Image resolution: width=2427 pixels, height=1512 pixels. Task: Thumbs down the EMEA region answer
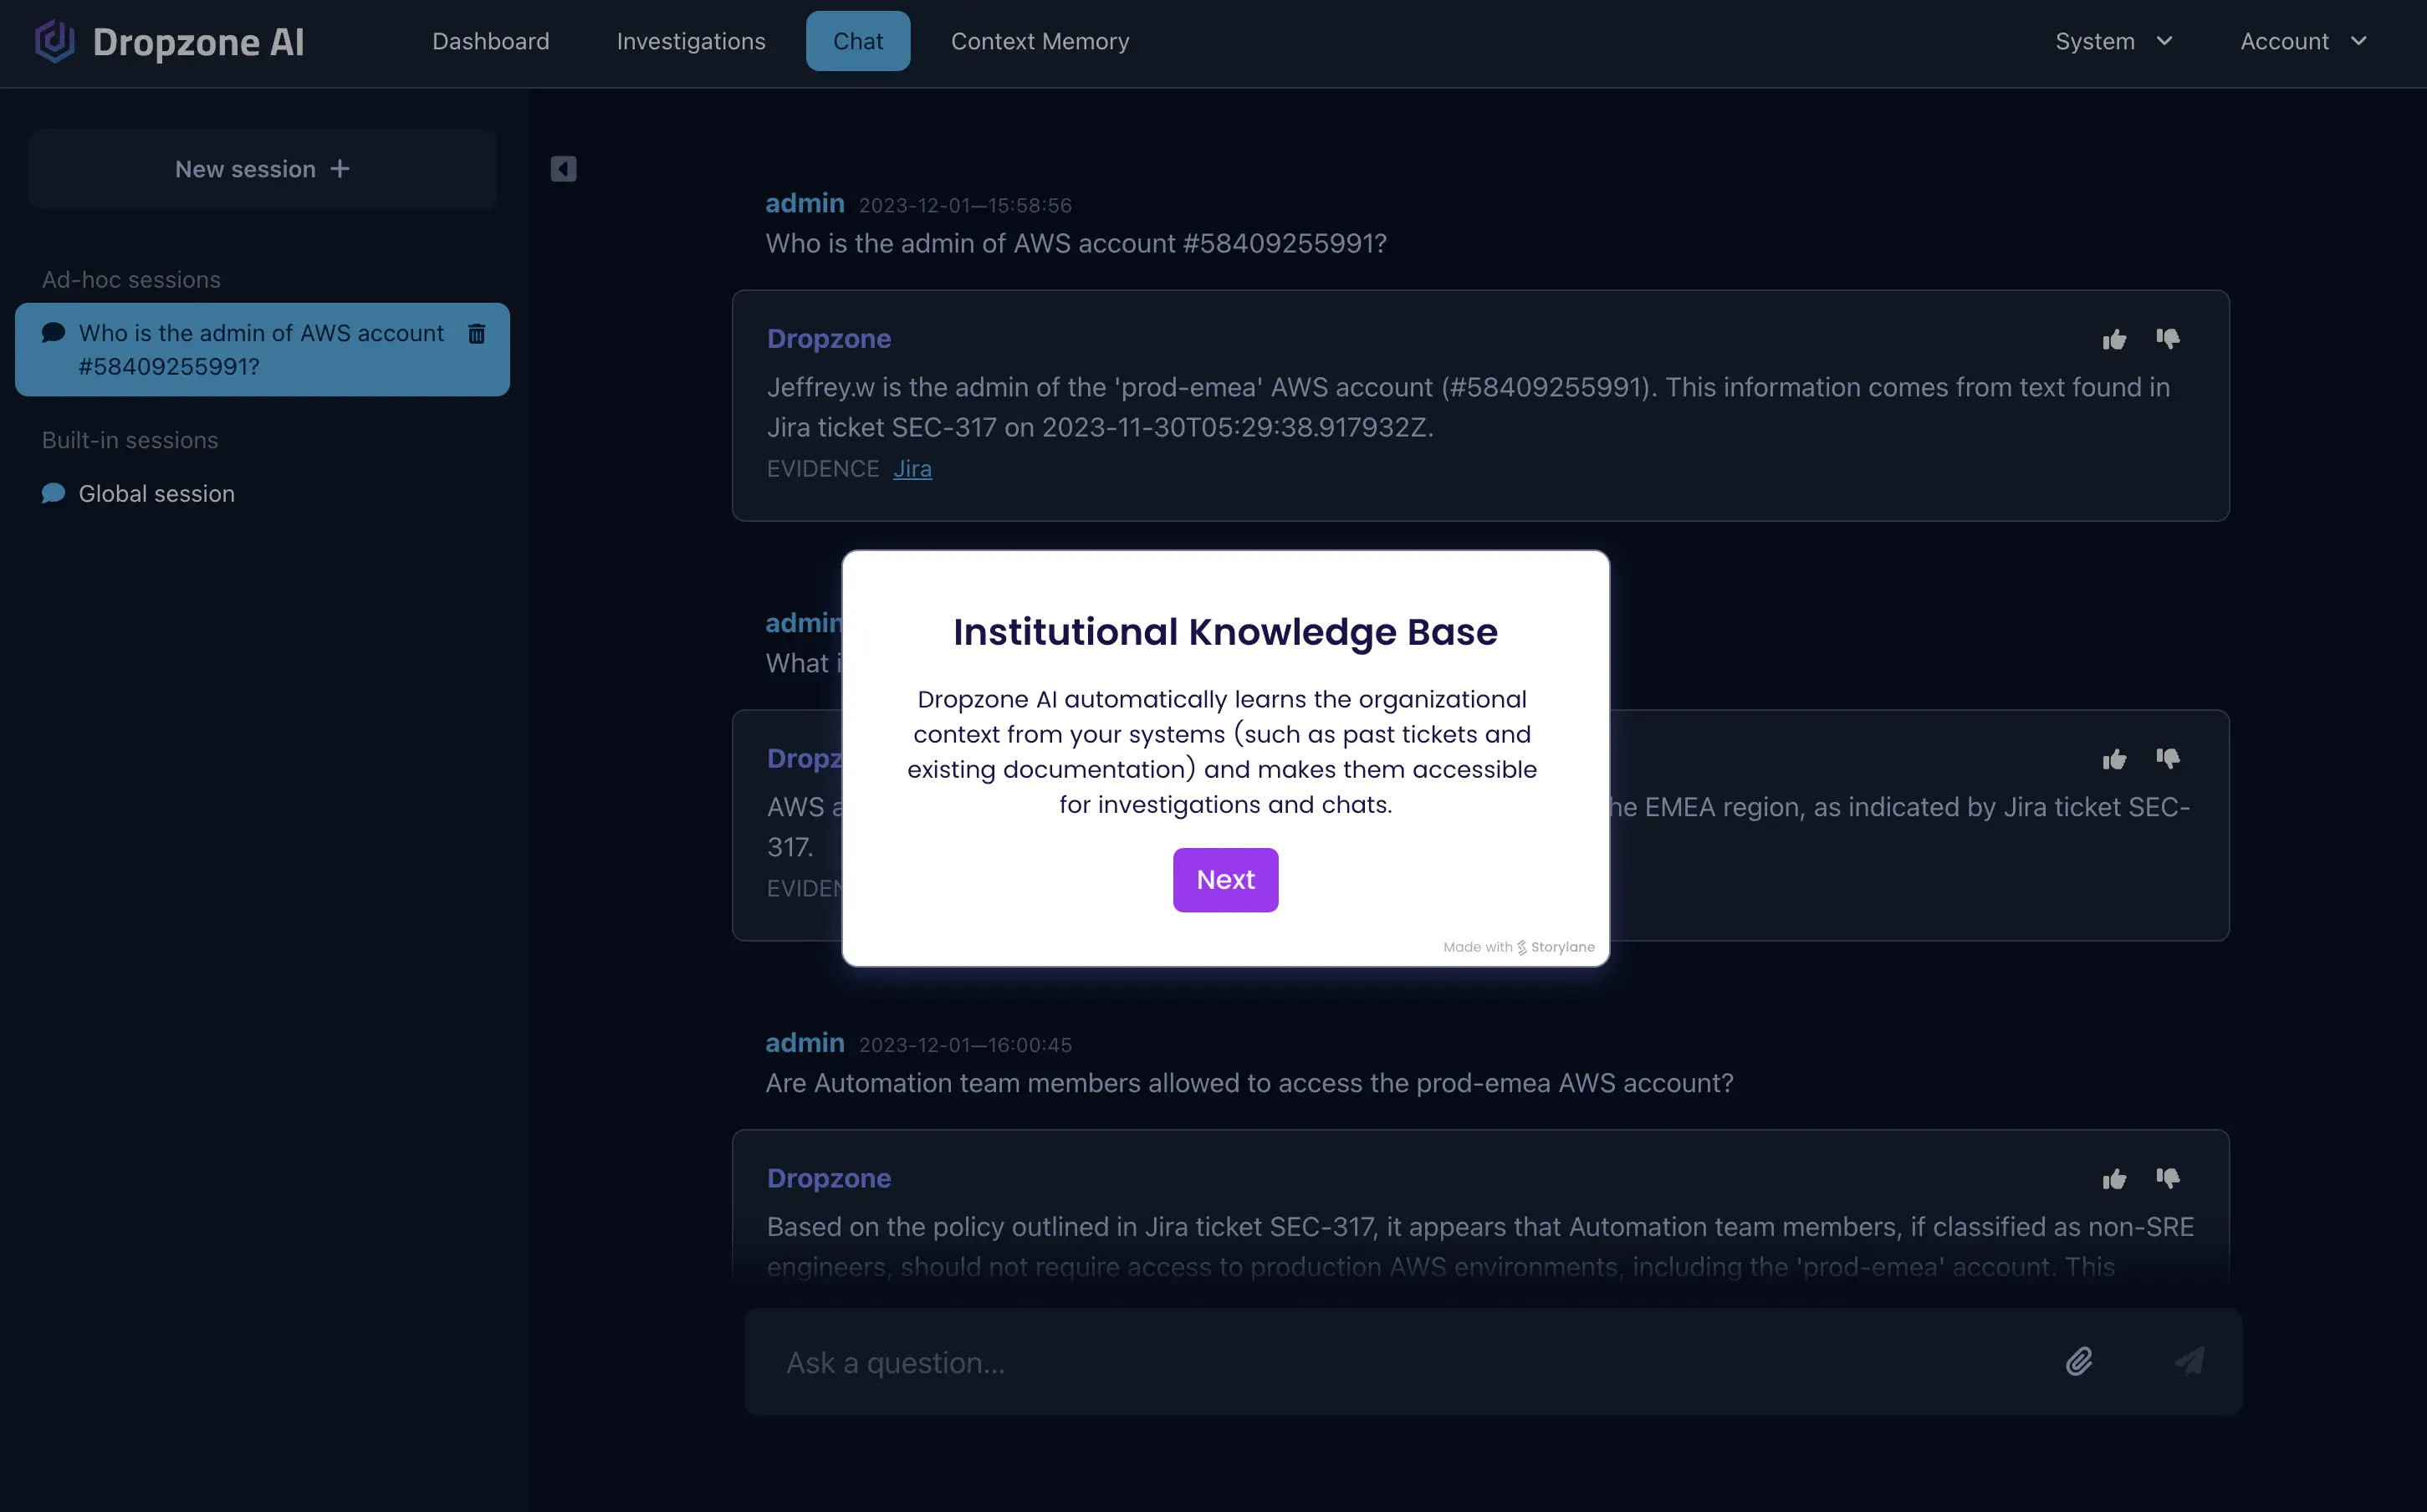coord(2168,760)
